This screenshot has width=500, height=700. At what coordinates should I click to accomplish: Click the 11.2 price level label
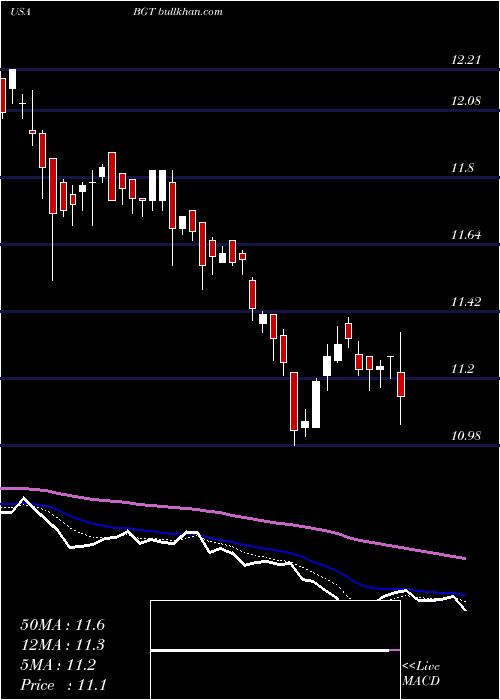462,369
